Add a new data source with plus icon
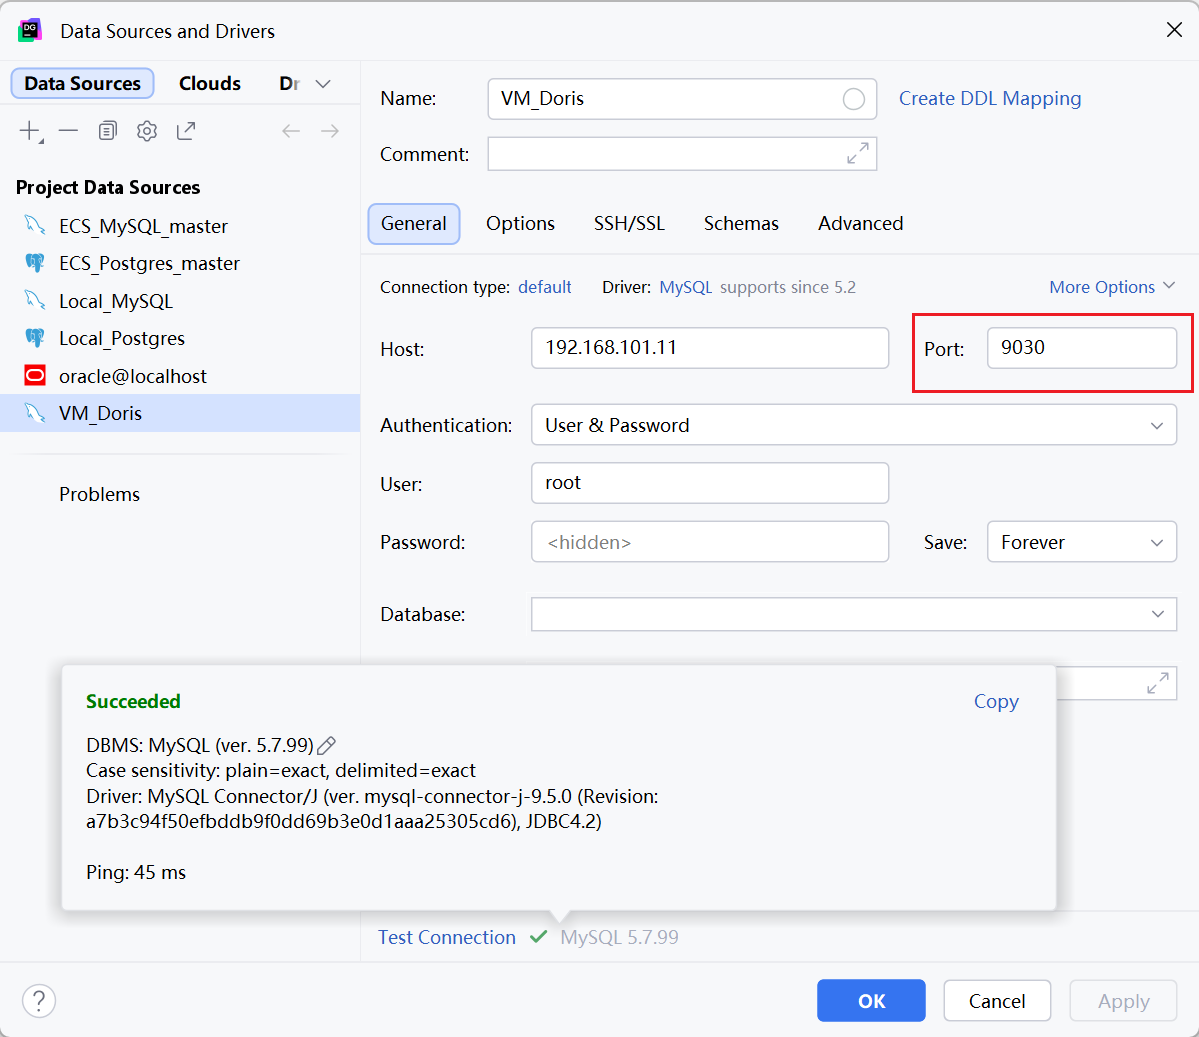 [31, 132]
